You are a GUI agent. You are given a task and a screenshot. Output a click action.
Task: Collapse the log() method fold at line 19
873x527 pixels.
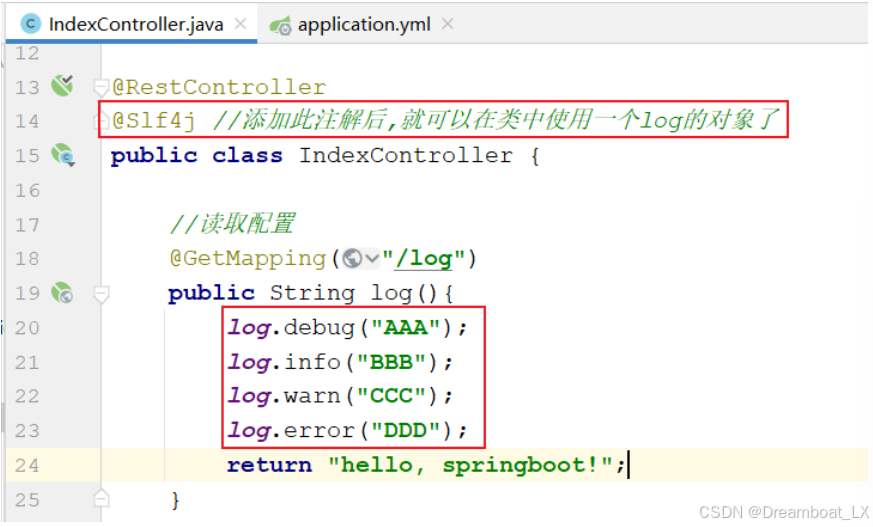101,294
